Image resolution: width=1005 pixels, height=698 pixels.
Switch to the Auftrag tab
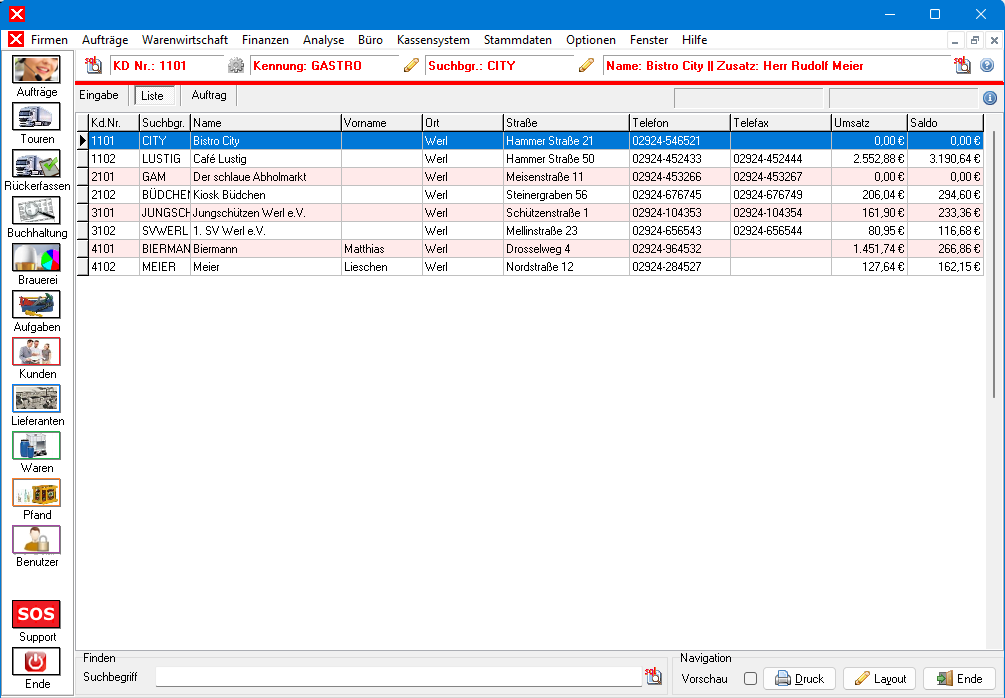click(209, 96)
